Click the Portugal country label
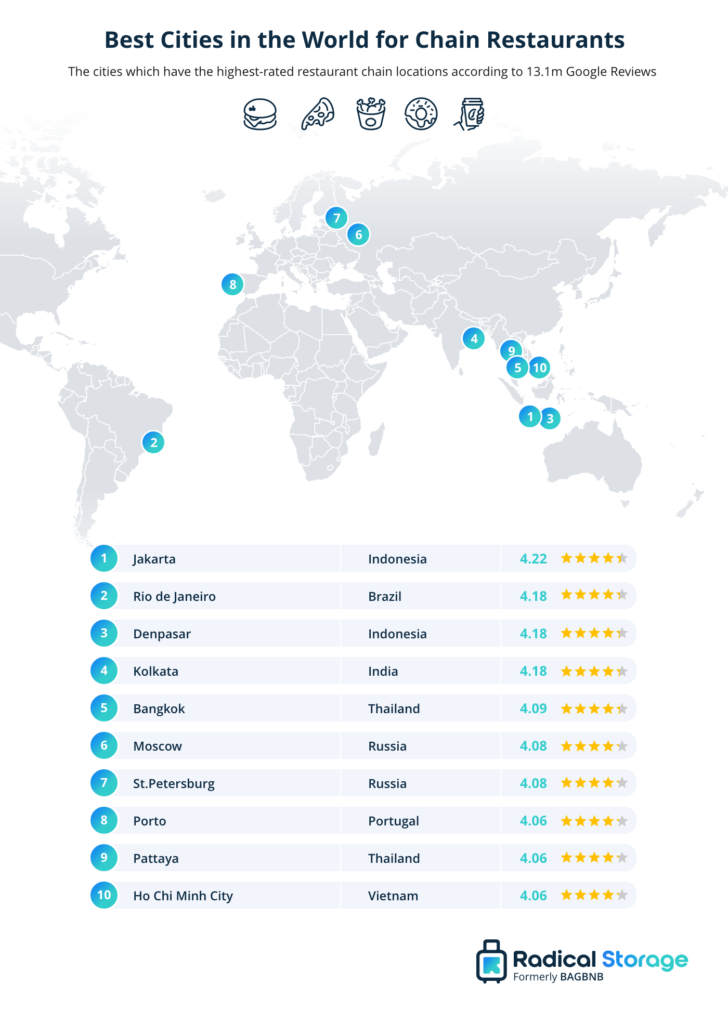The height and width of the screenshot is (1024, 728). click(394, 821)
